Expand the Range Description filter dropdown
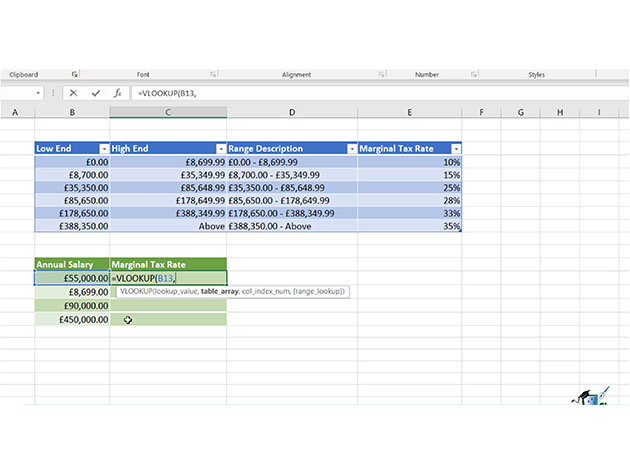This screenshot has width=630, height=473. tap(350, 148)
